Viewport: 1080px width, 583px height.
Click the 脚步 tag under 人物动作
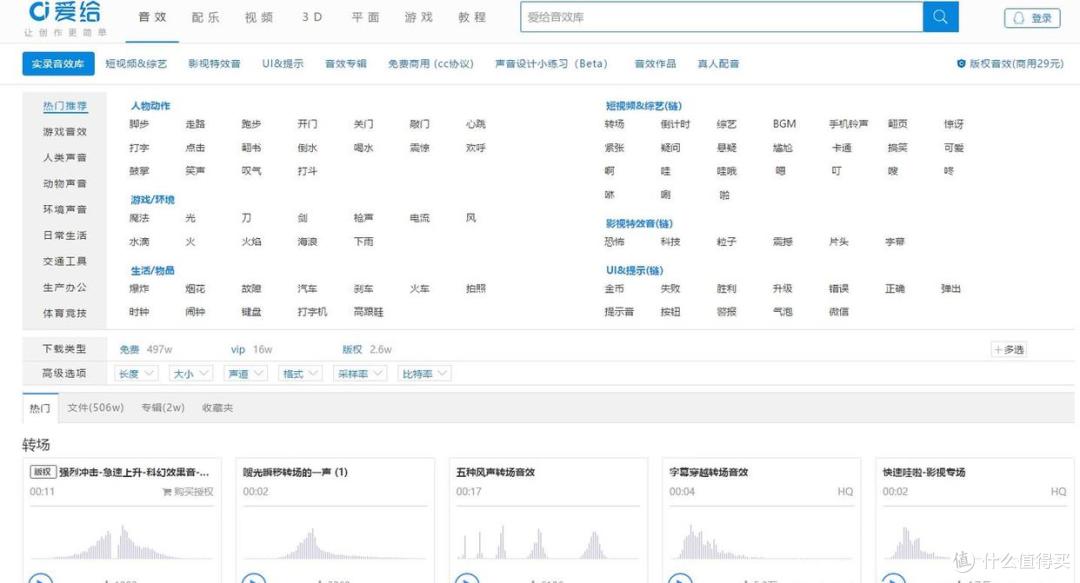pyautogui.click(x=139, y=124)
